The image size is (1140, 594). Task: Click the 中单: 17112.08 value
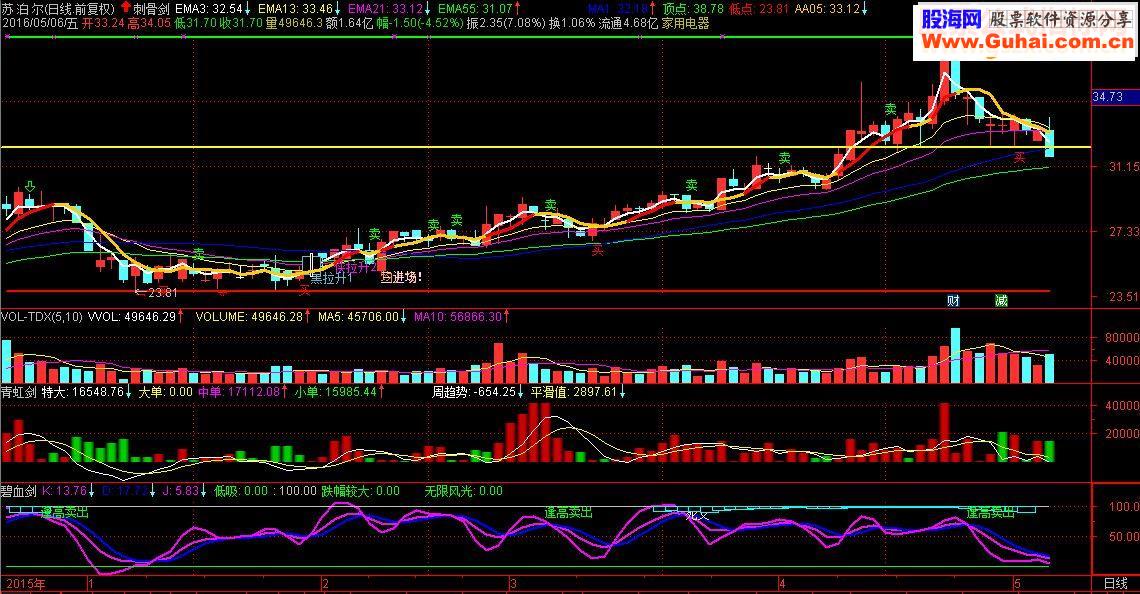tap(239, 392)
